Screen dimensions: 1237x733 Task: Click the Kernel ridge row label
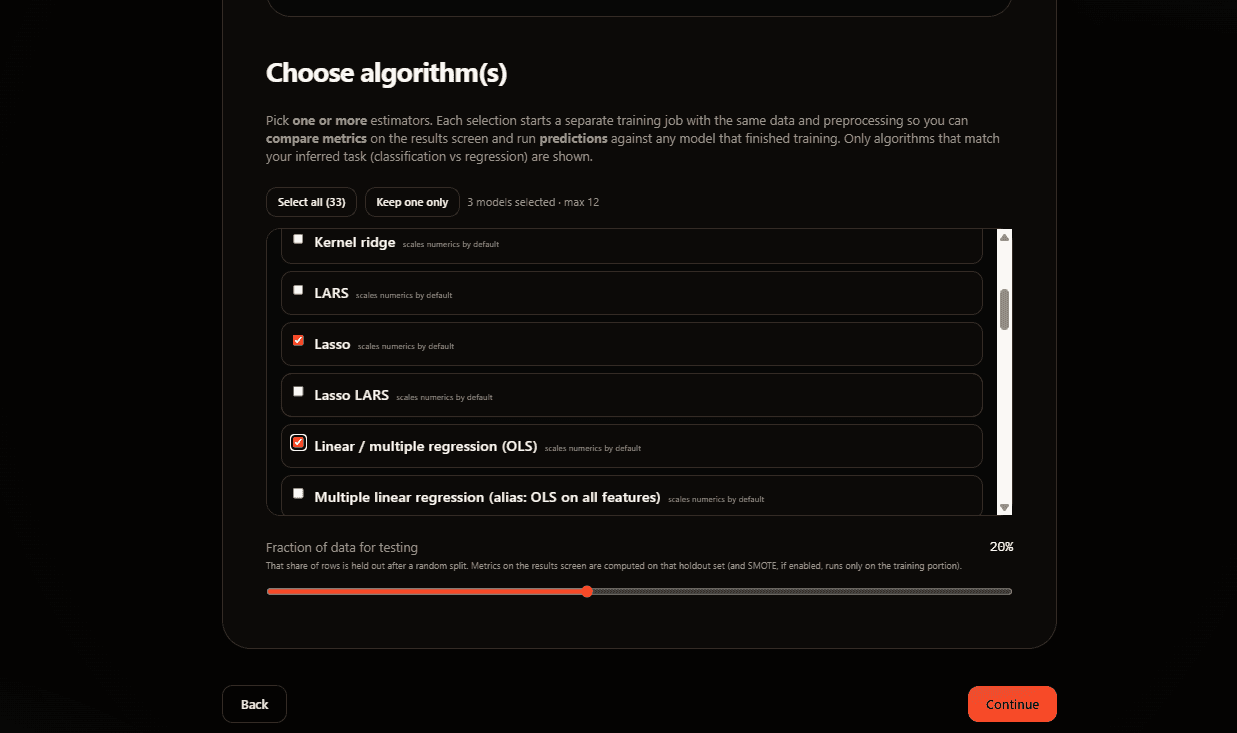[x=355, y=243]
